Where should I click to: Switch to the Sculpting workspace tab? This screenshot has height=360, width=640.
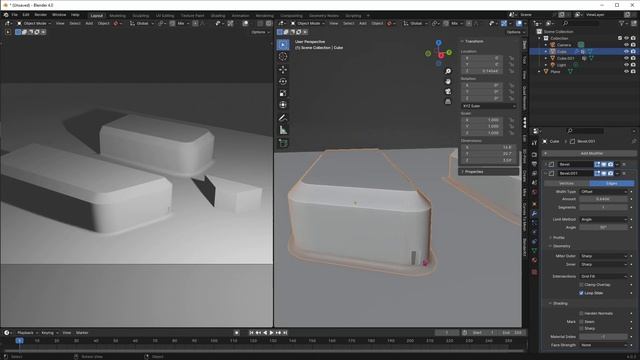[140, 16]
